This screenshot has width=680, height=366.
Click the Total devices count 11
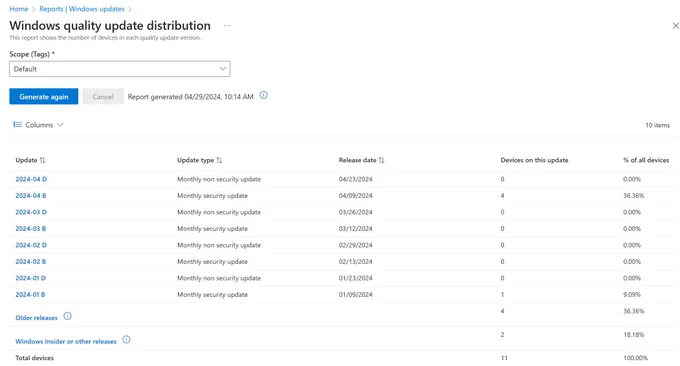(504, 358)
